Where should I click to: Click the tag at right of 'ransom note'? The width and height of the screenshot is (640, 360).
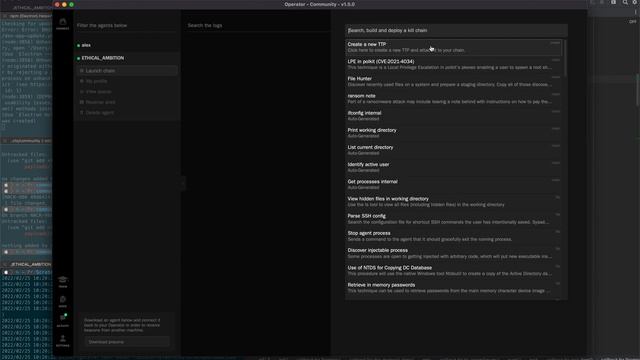(x=556, y=94)
